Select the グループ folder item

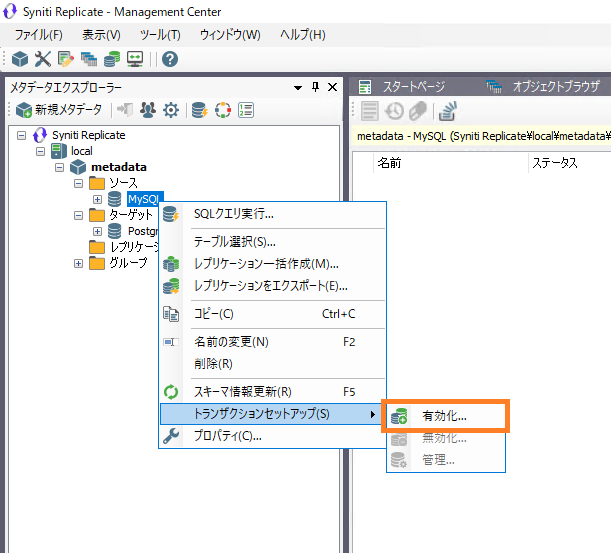(x=128, y=263)
